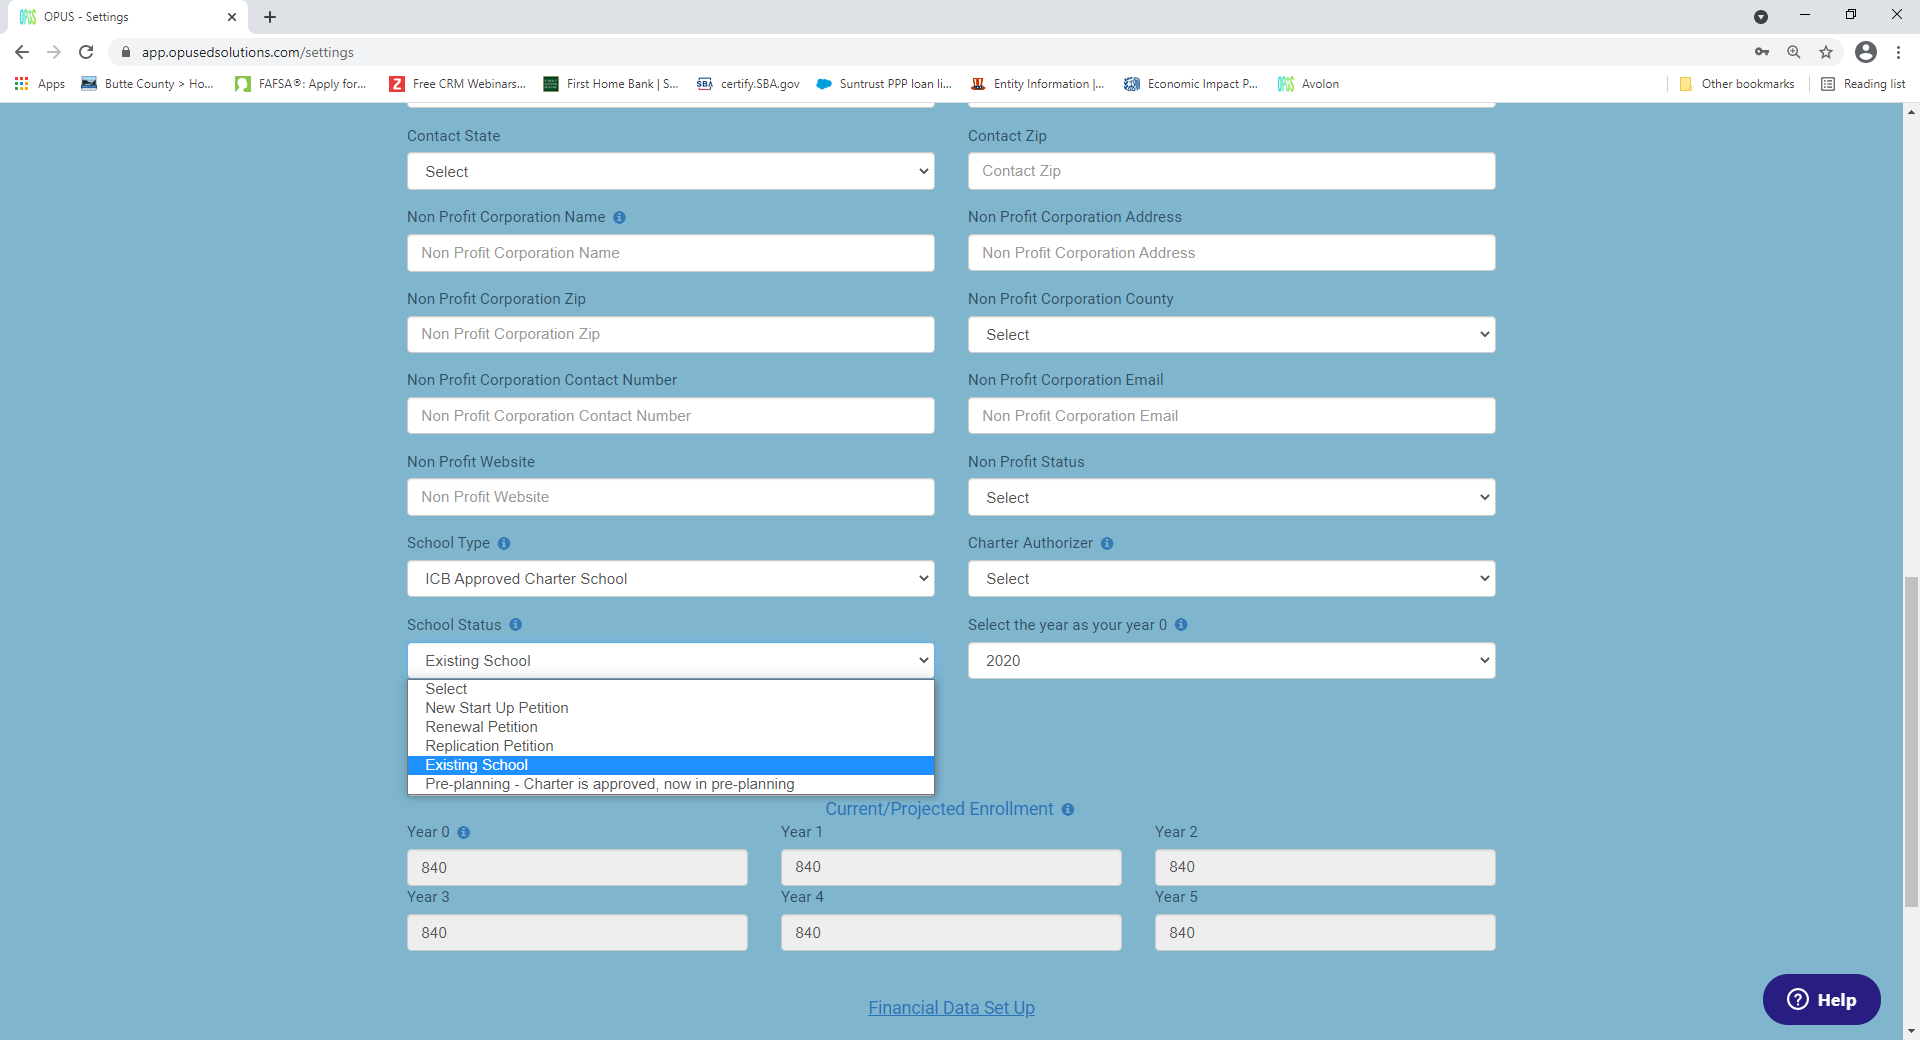Click info icon next to Current/Projected Enrollment
This screenshot has width=1920, height=1040.
(1068, 809)
